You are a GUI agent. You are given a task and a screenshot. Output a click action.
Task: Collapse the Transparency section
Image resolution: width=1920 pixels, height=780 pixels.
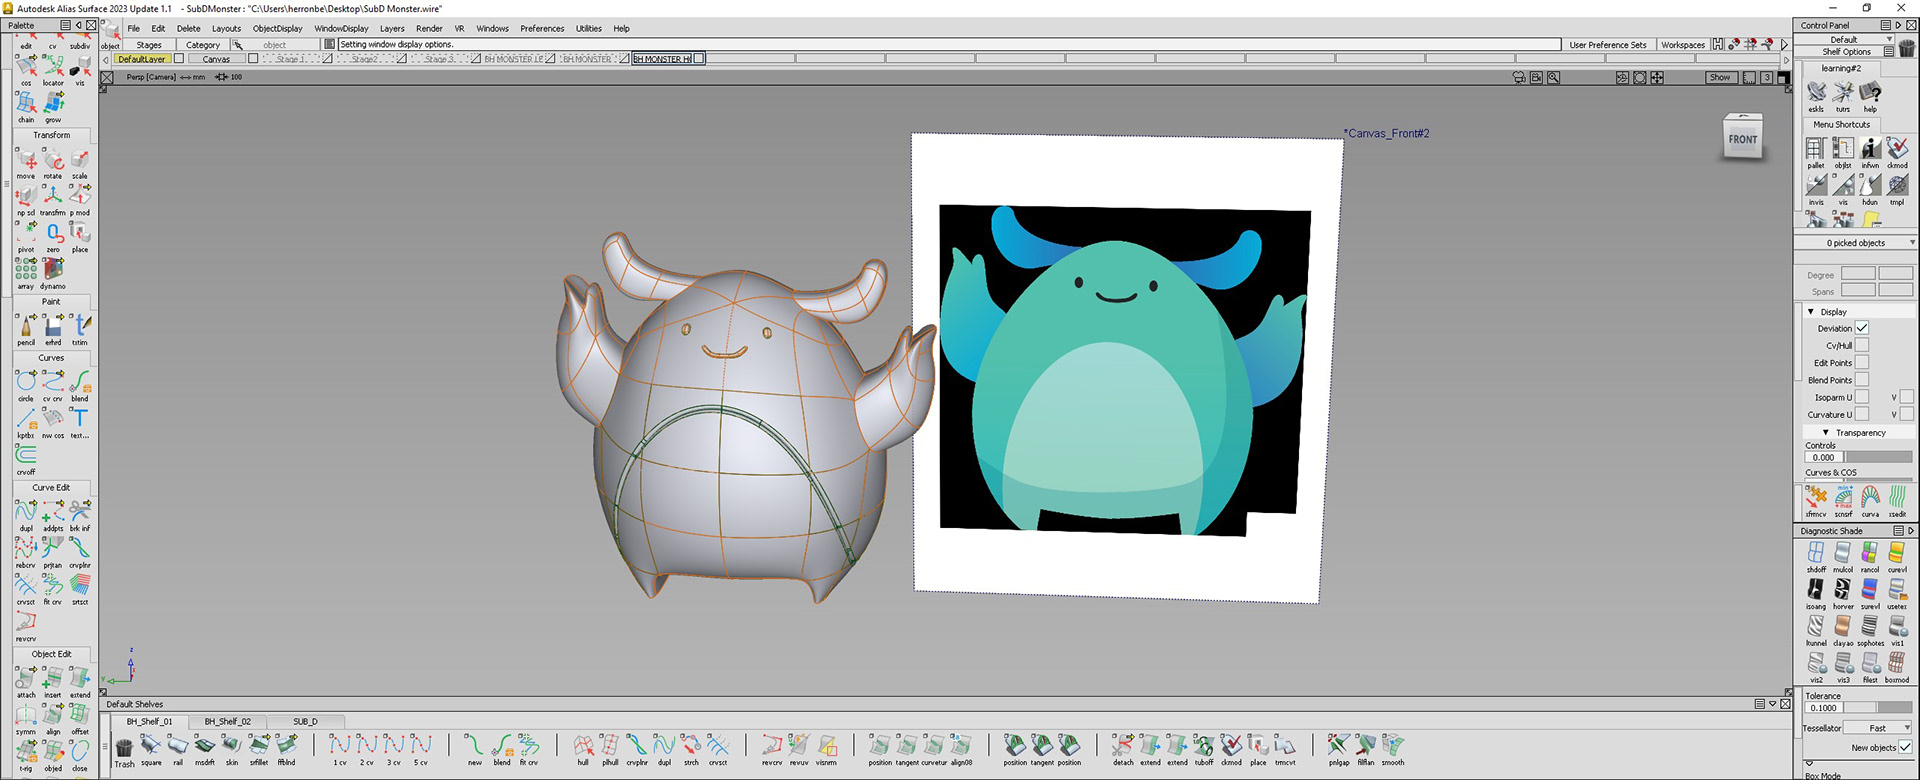coord(1826,432)
